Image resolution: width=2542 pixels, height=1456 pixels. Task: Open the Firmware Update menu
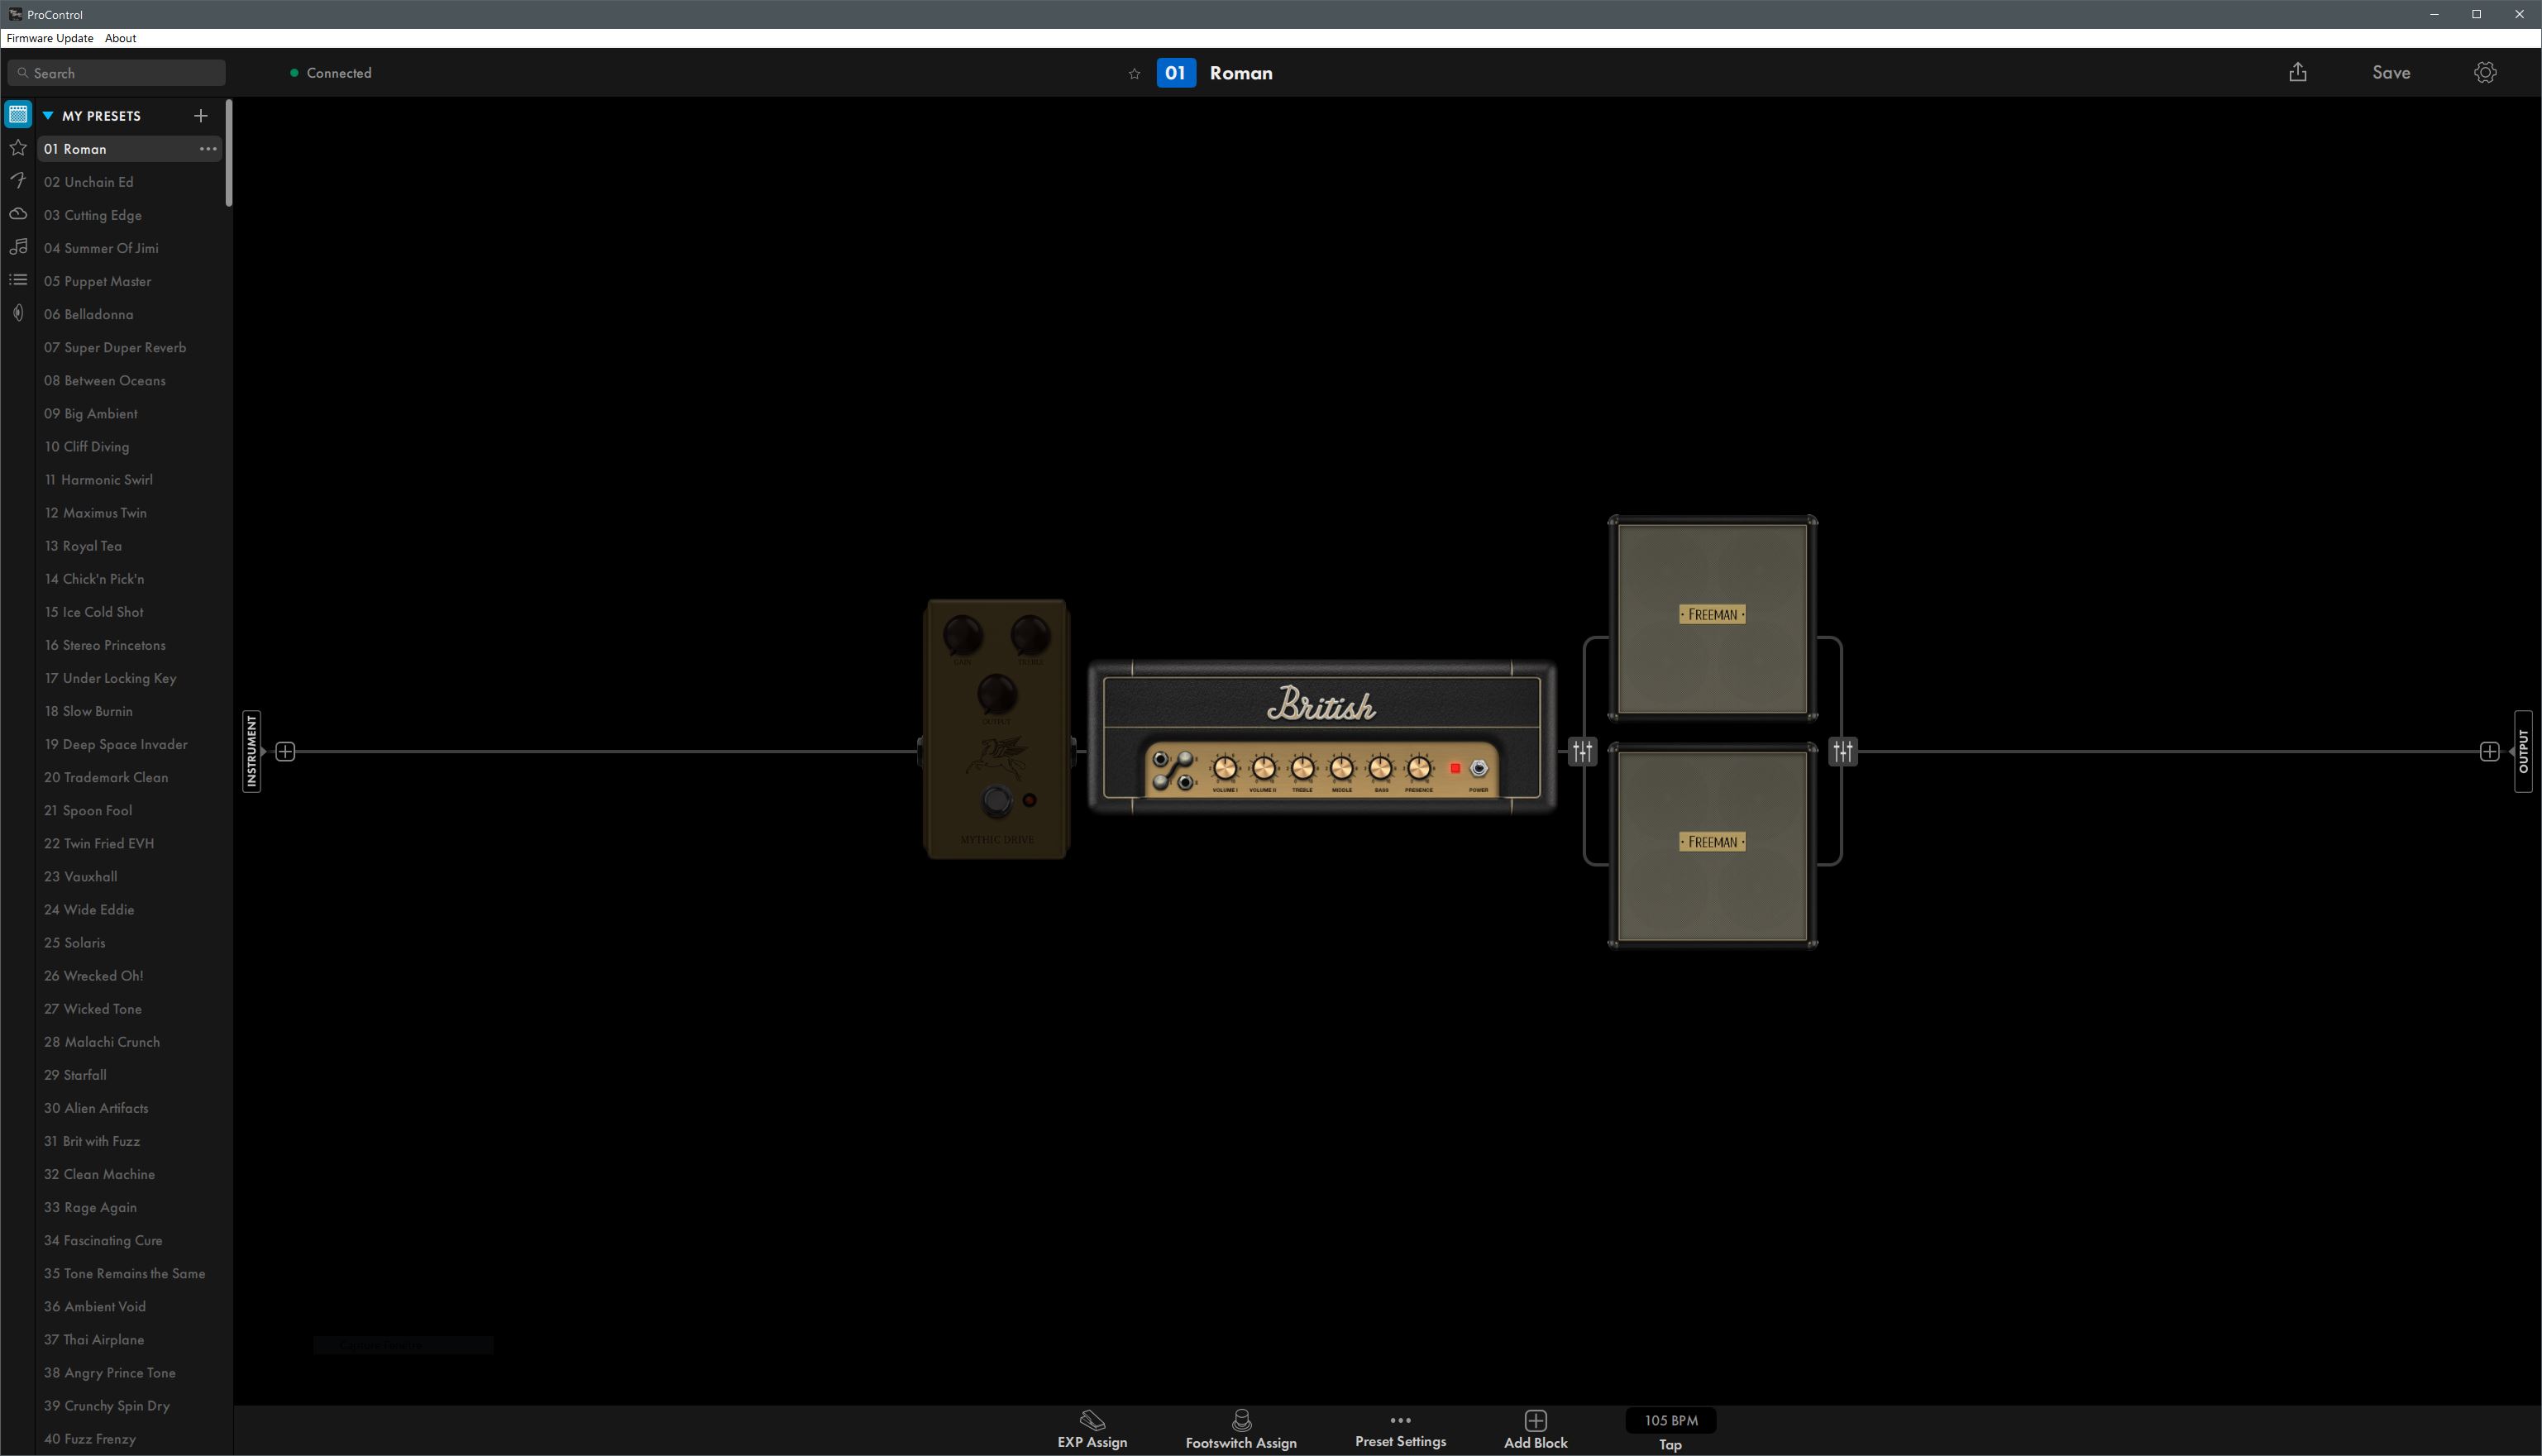coord(48,38)
